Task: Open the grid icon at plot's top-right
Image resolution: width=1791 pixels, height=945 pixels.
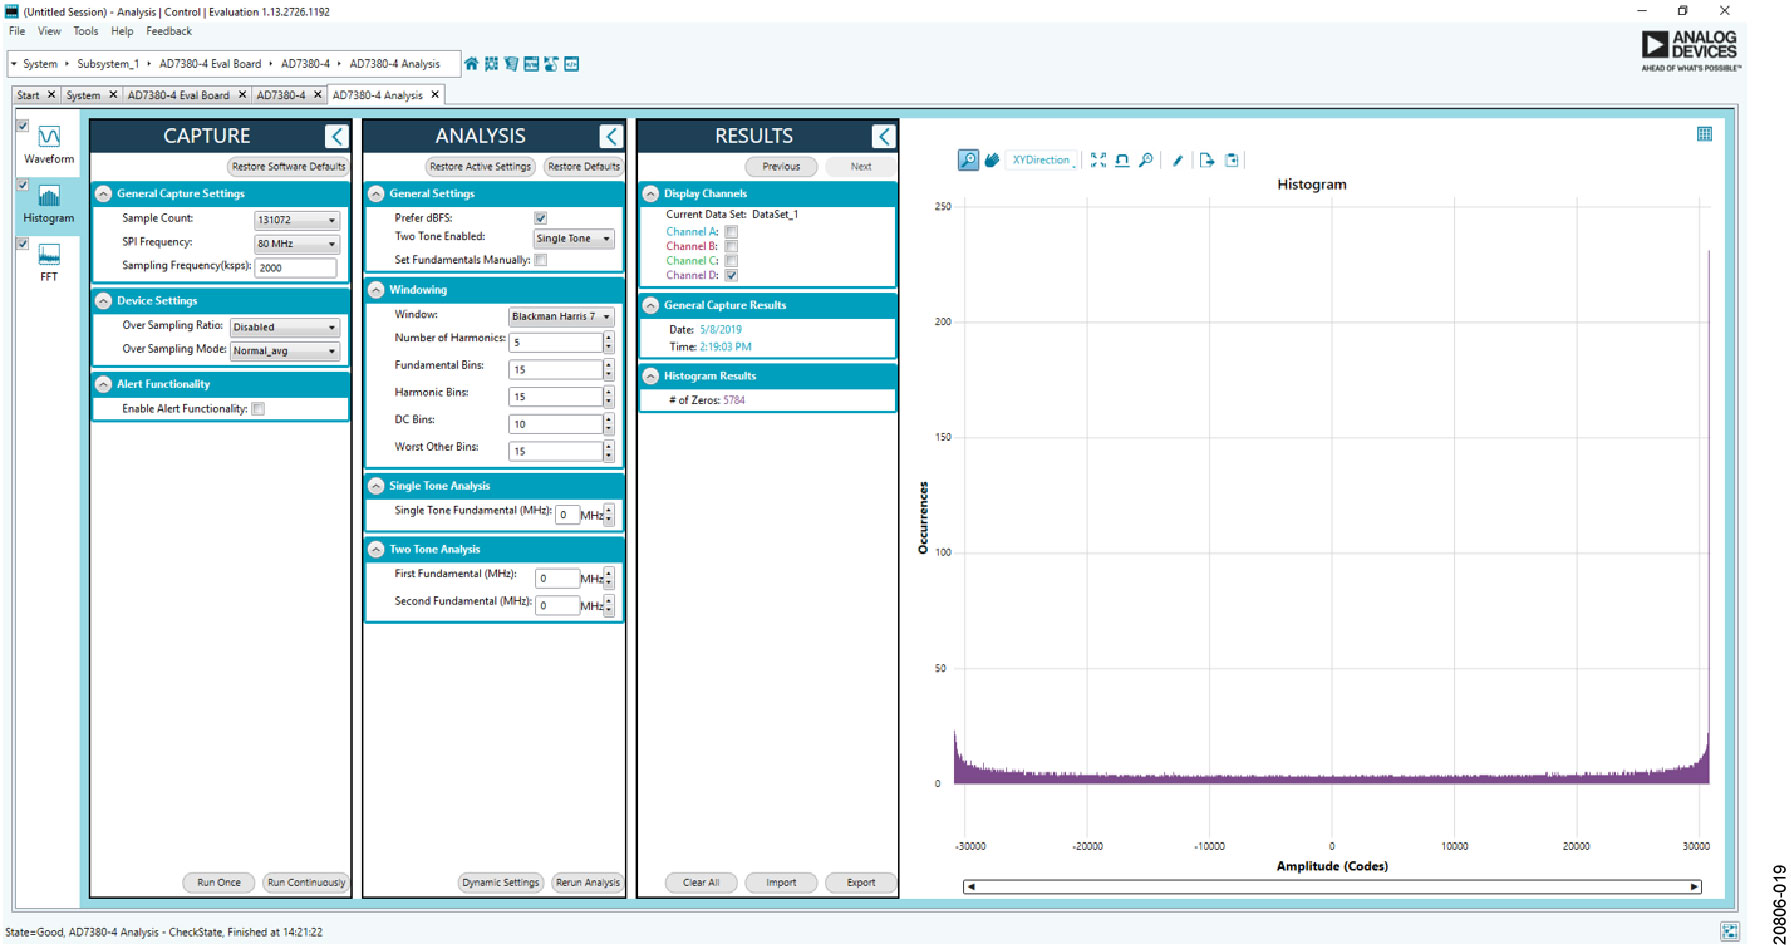Action: [1704, 134]
